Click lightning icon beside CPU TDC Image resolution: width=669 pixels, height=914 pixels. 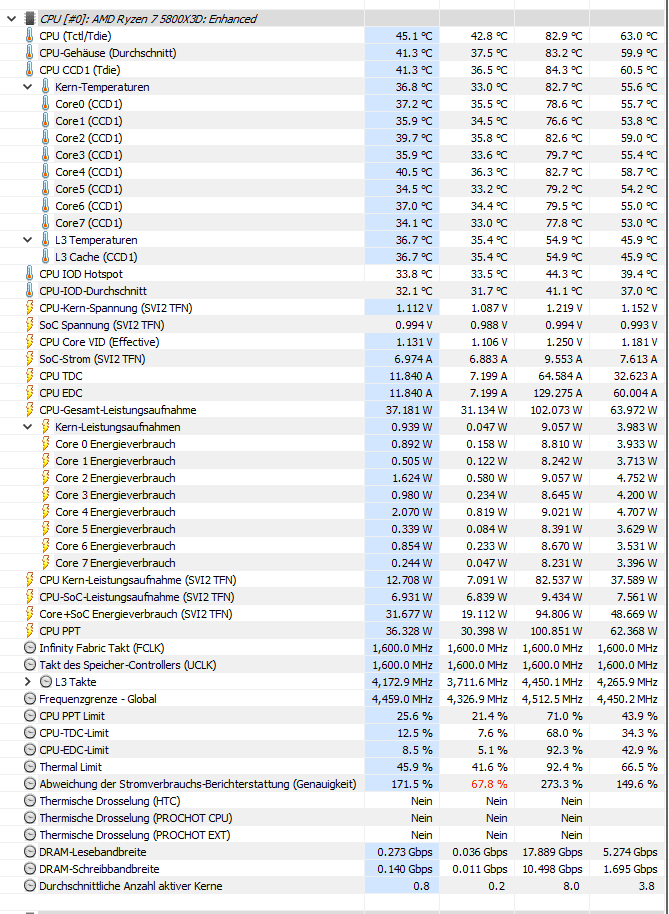29,376
